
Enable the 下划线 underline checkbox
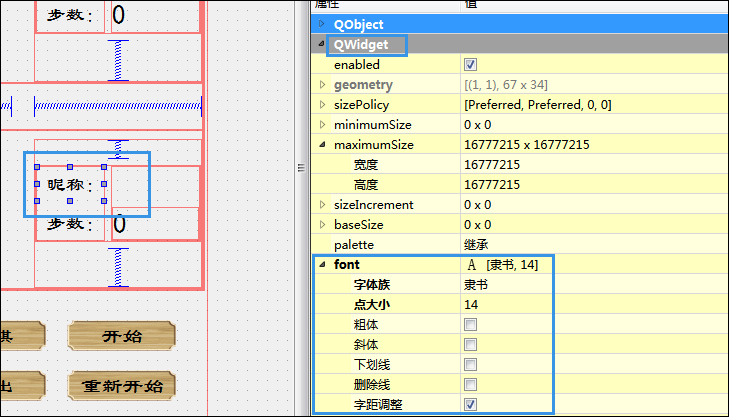[x=470, y=364]
